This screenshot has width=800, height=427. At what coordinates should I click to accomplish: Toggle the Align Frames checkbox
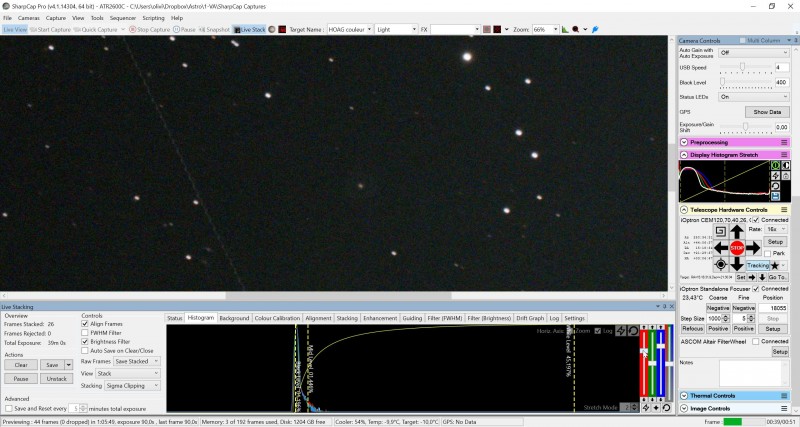(x=85, y=324)
